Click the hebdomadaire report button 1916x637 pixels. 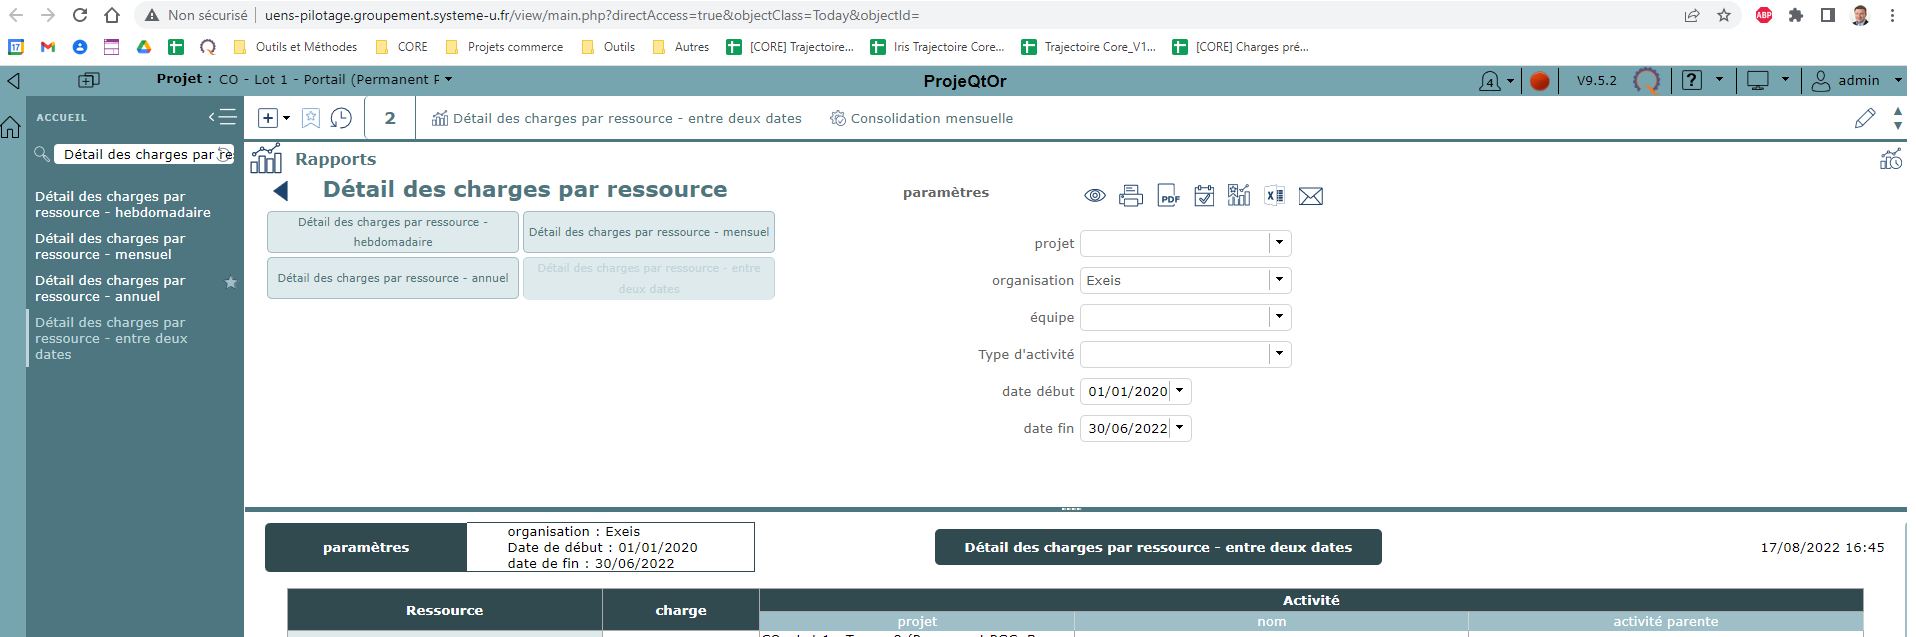[393, 232]
